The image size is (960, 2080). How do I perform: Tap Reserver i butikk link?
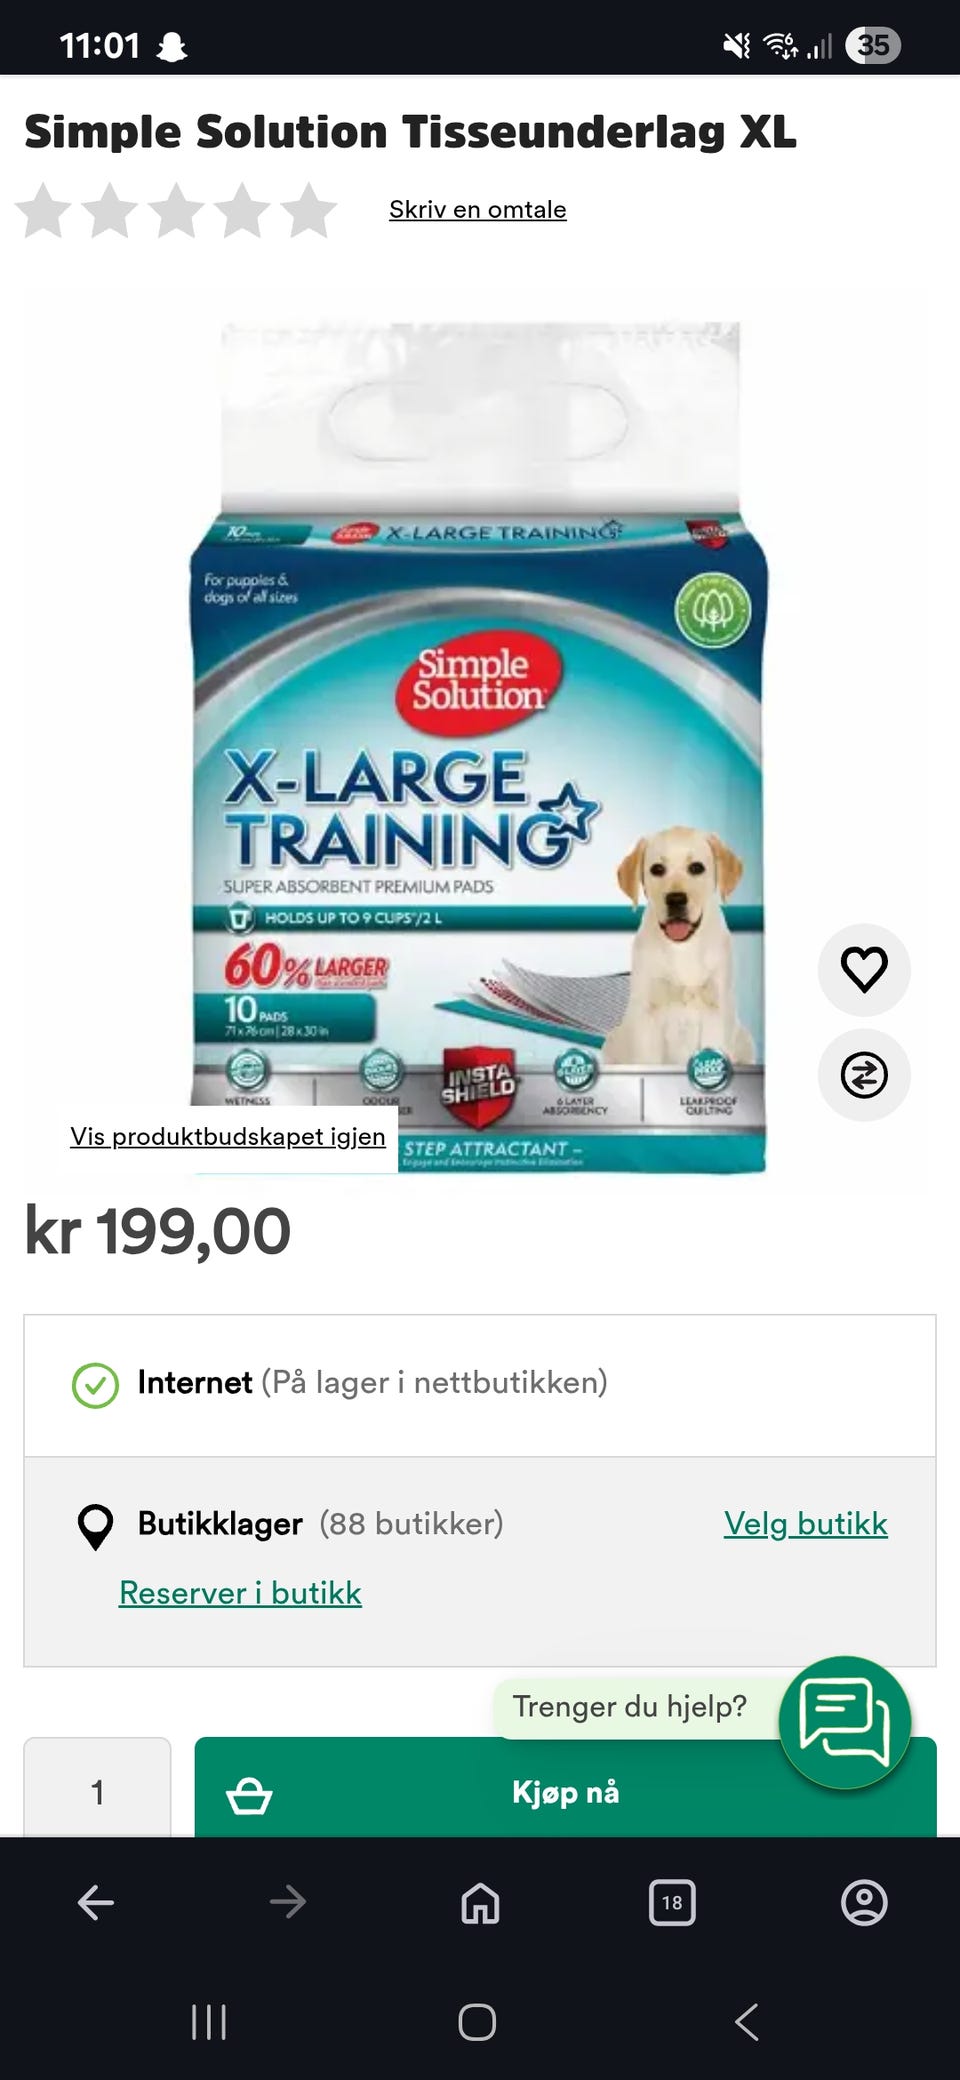(x=240, y=1592)
